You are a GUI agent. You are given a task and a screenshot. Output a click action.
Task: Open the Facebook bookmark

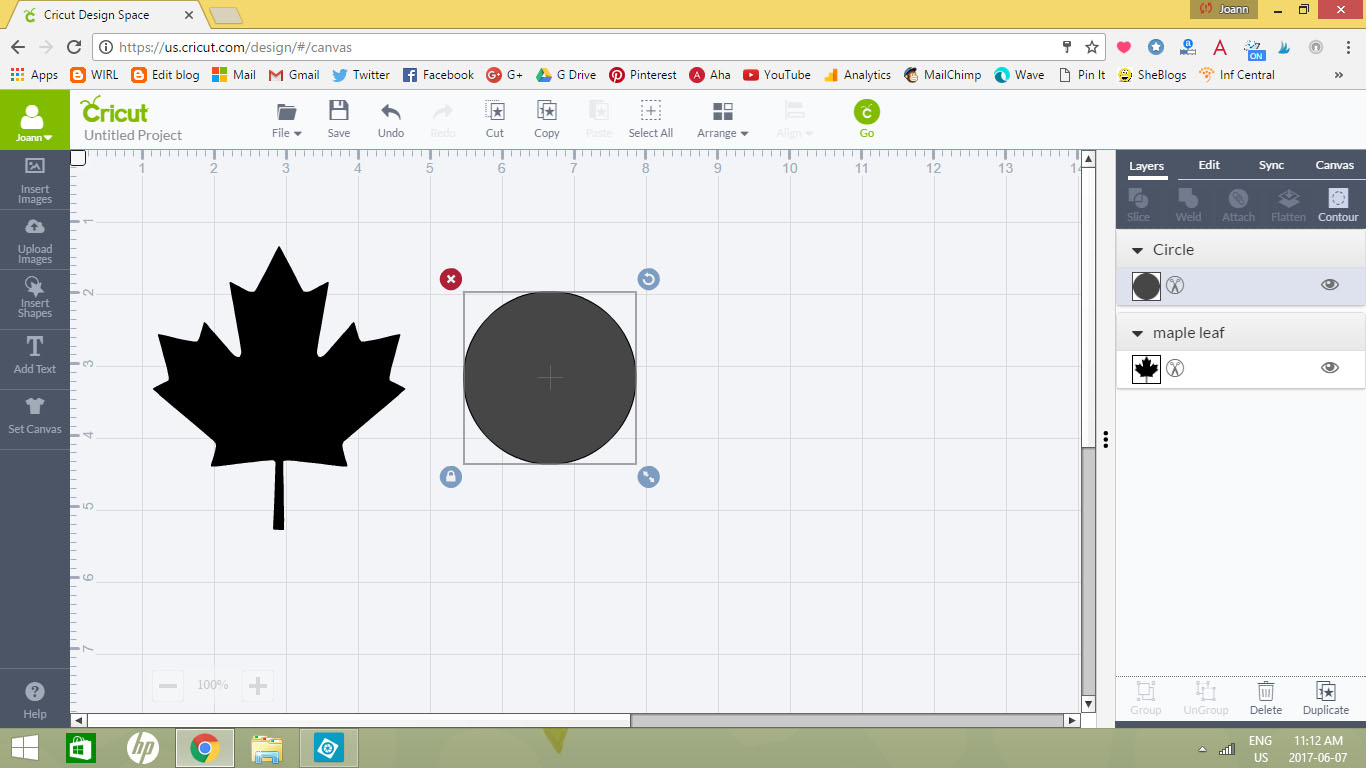pyautogui.click(x=438, y=75)
